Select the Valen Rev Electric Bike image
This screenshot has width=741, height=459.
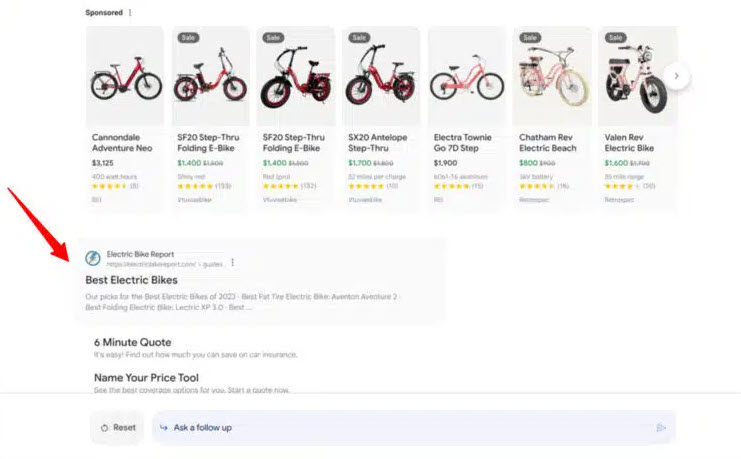point(637,77)
